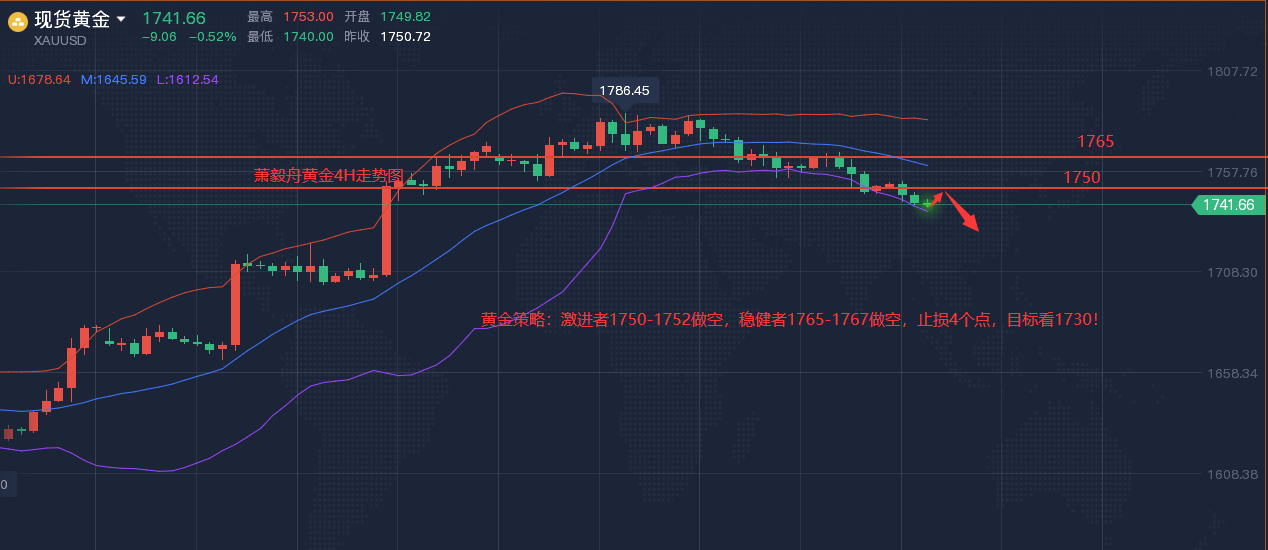1268x550 pixels.
Task: Click the lower band indicator L:1612.54
Action: click(x=188, y=79)
